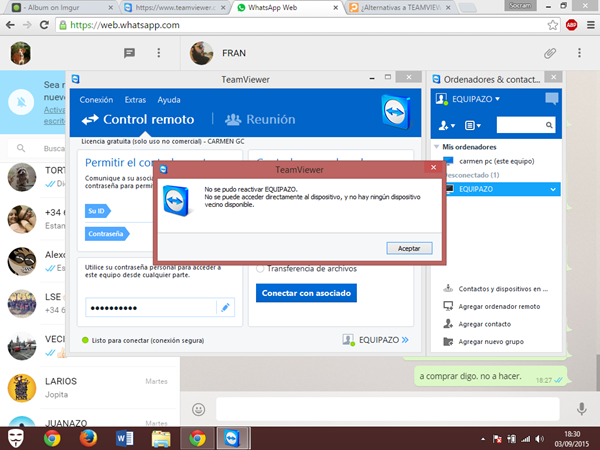
Task: Click the browser back arrow
Action: pyautogui.click(x=10, y=25)
